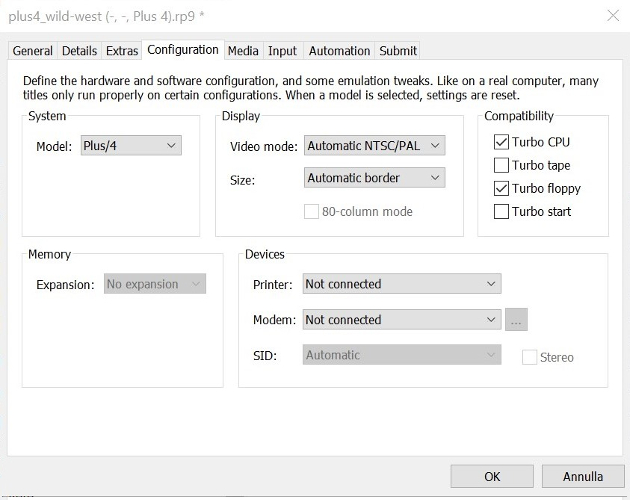Screen dimensions: 630x500
Task: Open the Details tab
Action: click(80, 51)
